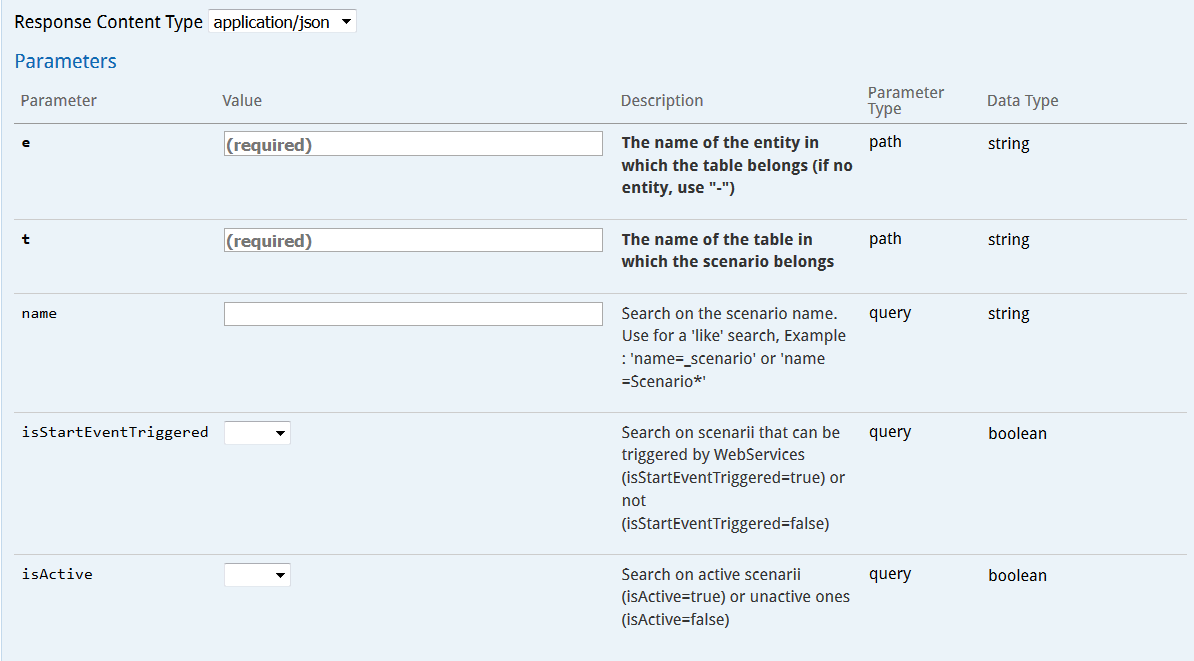Click the Parameters section heading
1194x661 pixels.
click(x=65, y=61)
